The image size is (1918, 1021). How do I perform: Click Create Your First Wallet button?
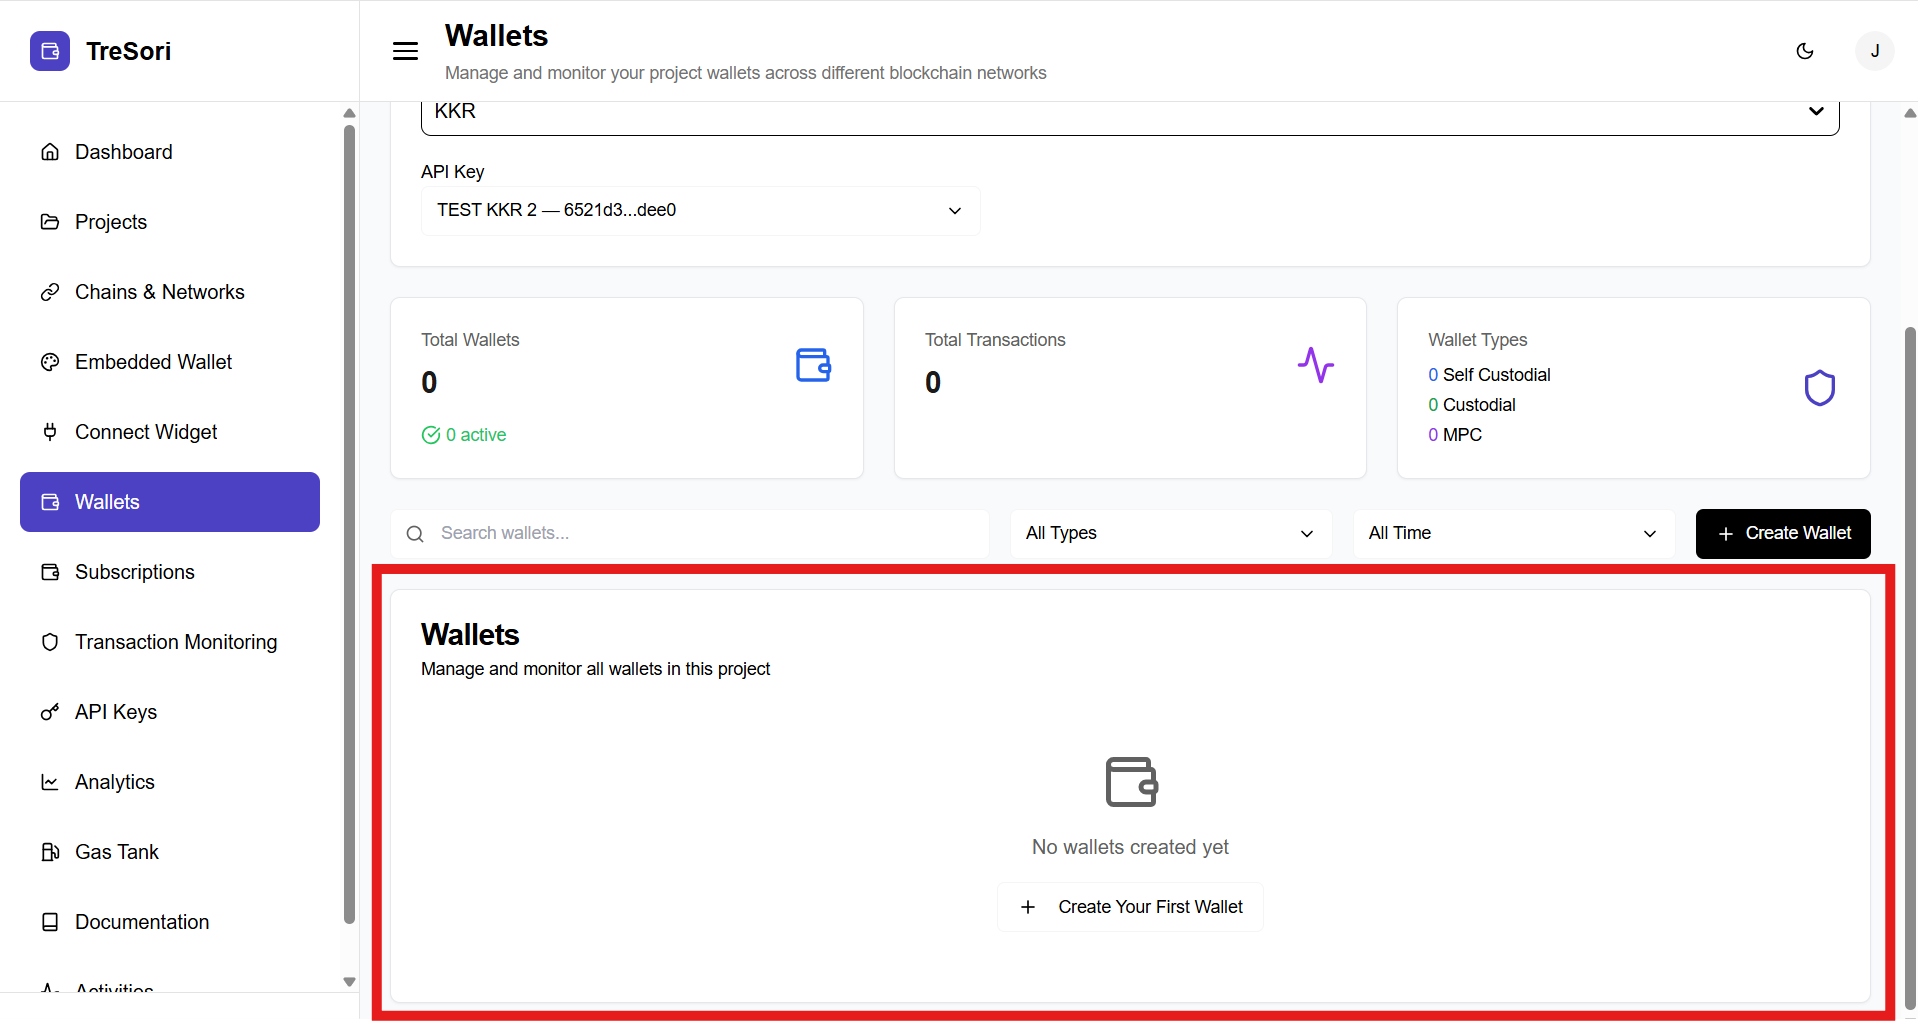point(1130,907)
